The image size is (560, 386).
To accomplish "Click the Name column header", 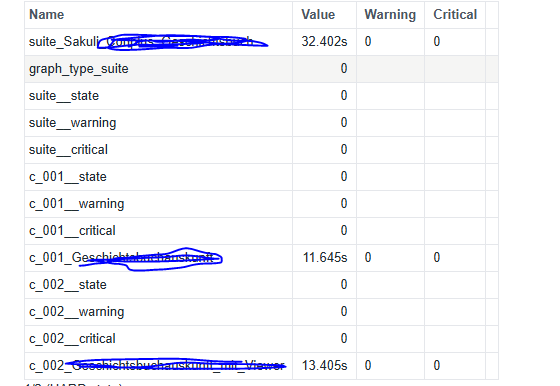I will (x=46, y=15).
